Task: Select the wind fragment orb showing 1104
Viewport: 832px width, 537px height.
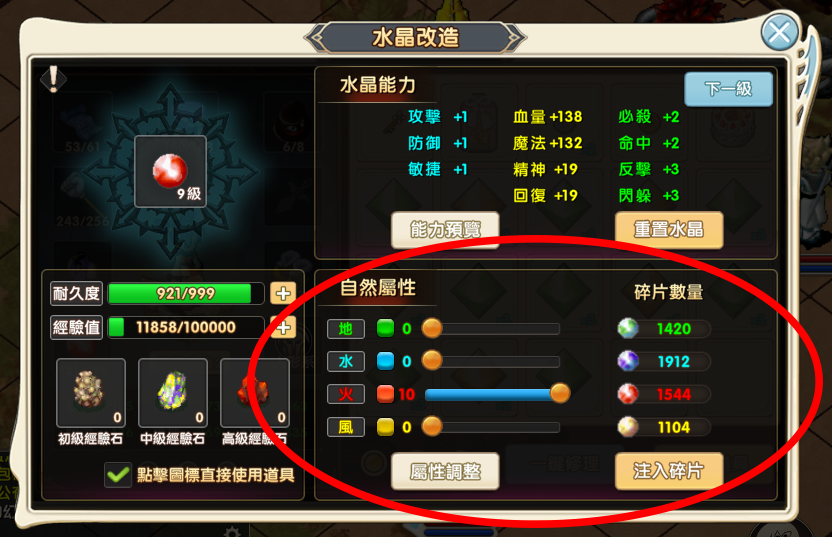Action: (x=628, y=427)
